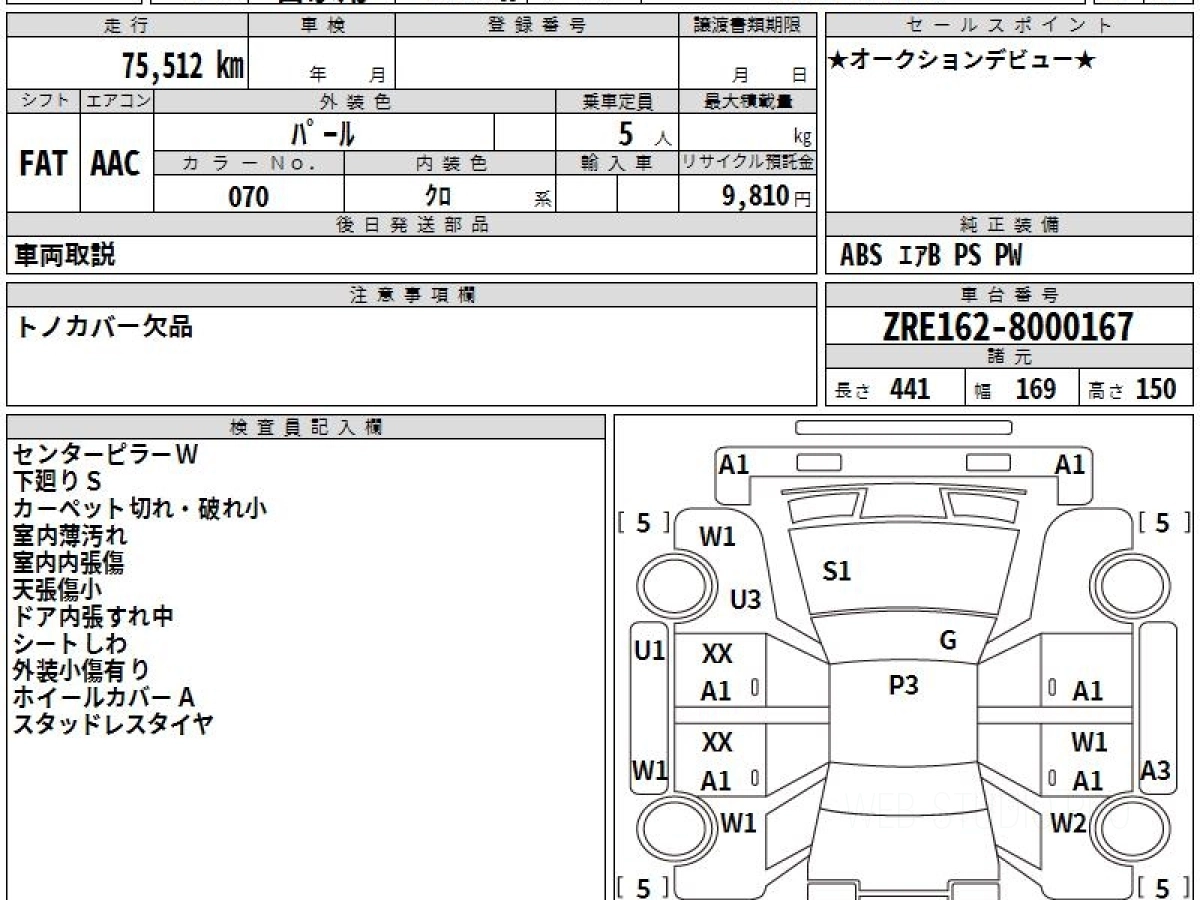Click the 75,512 km mileage value
The image size is (1200, 900).
click(182, 66)
